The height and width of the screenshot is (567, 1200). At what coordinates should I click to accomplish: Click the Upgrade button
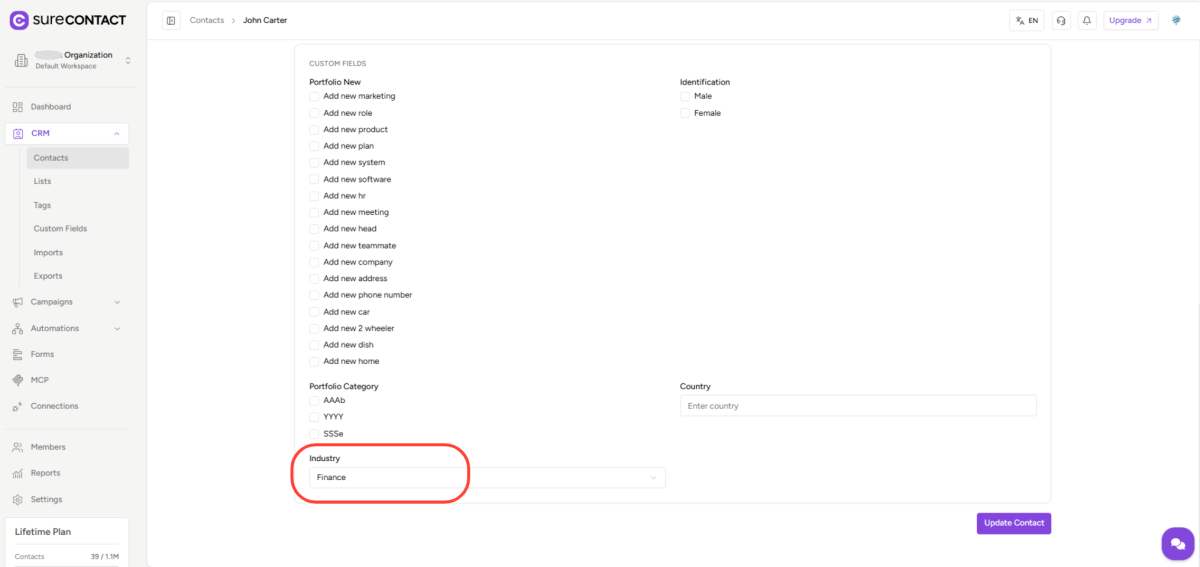pos(1130,20)
